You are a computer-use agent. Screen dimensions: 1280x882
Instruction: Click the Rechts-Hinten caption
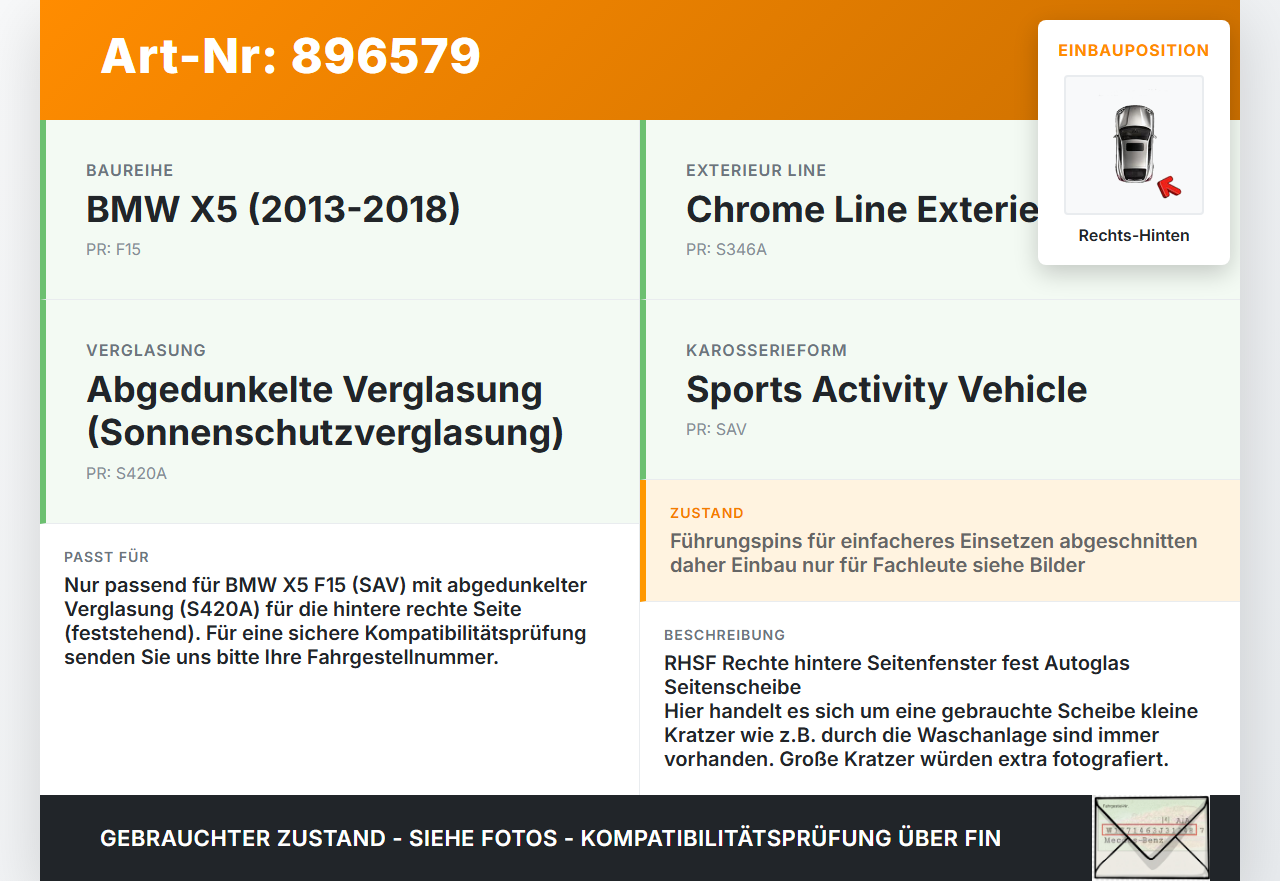[1134, 236]
